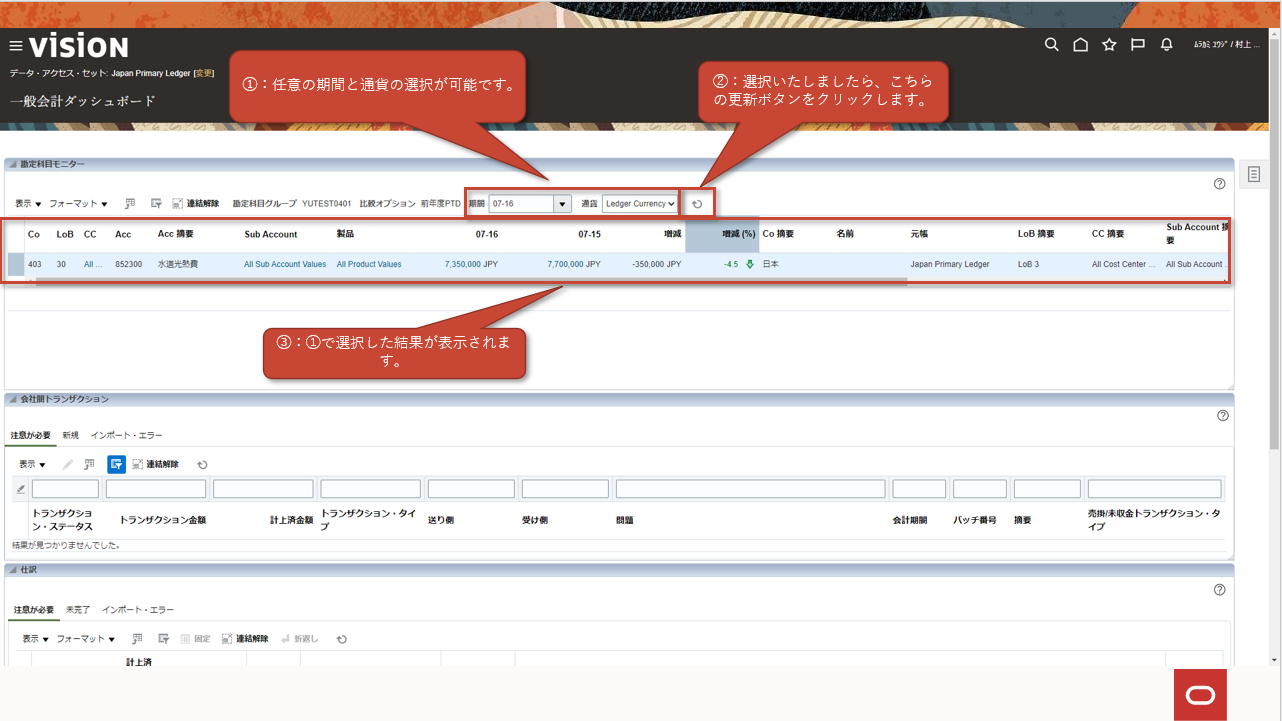Click the All... CC link in row 403
This screenshot has height=721, width=1282.
[93, 264]
